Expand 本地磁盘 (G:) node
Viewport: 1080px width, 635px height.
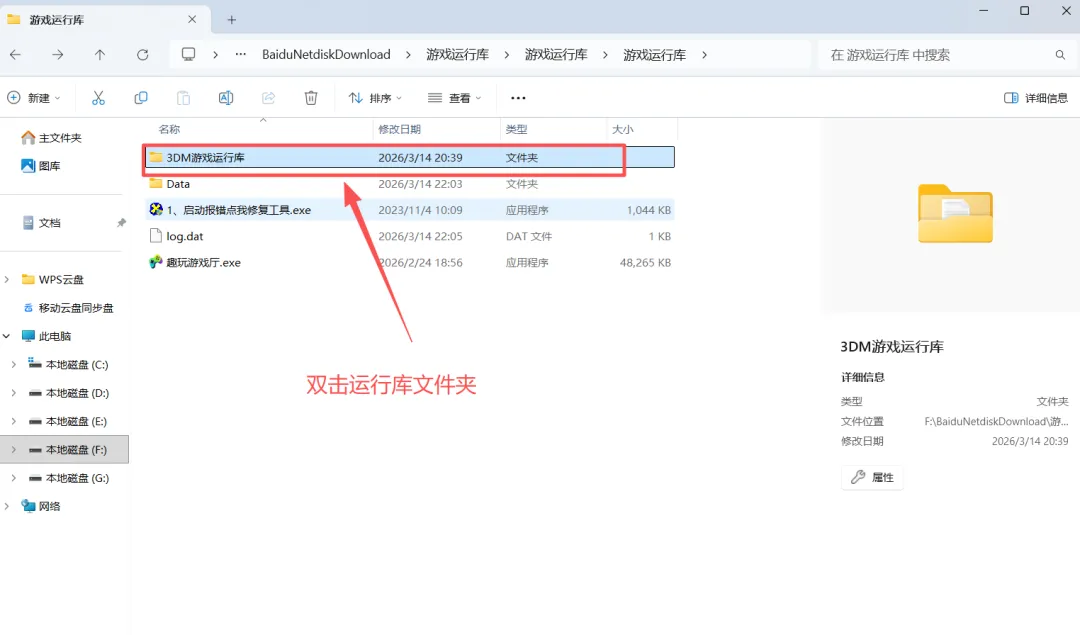[14, 477]
